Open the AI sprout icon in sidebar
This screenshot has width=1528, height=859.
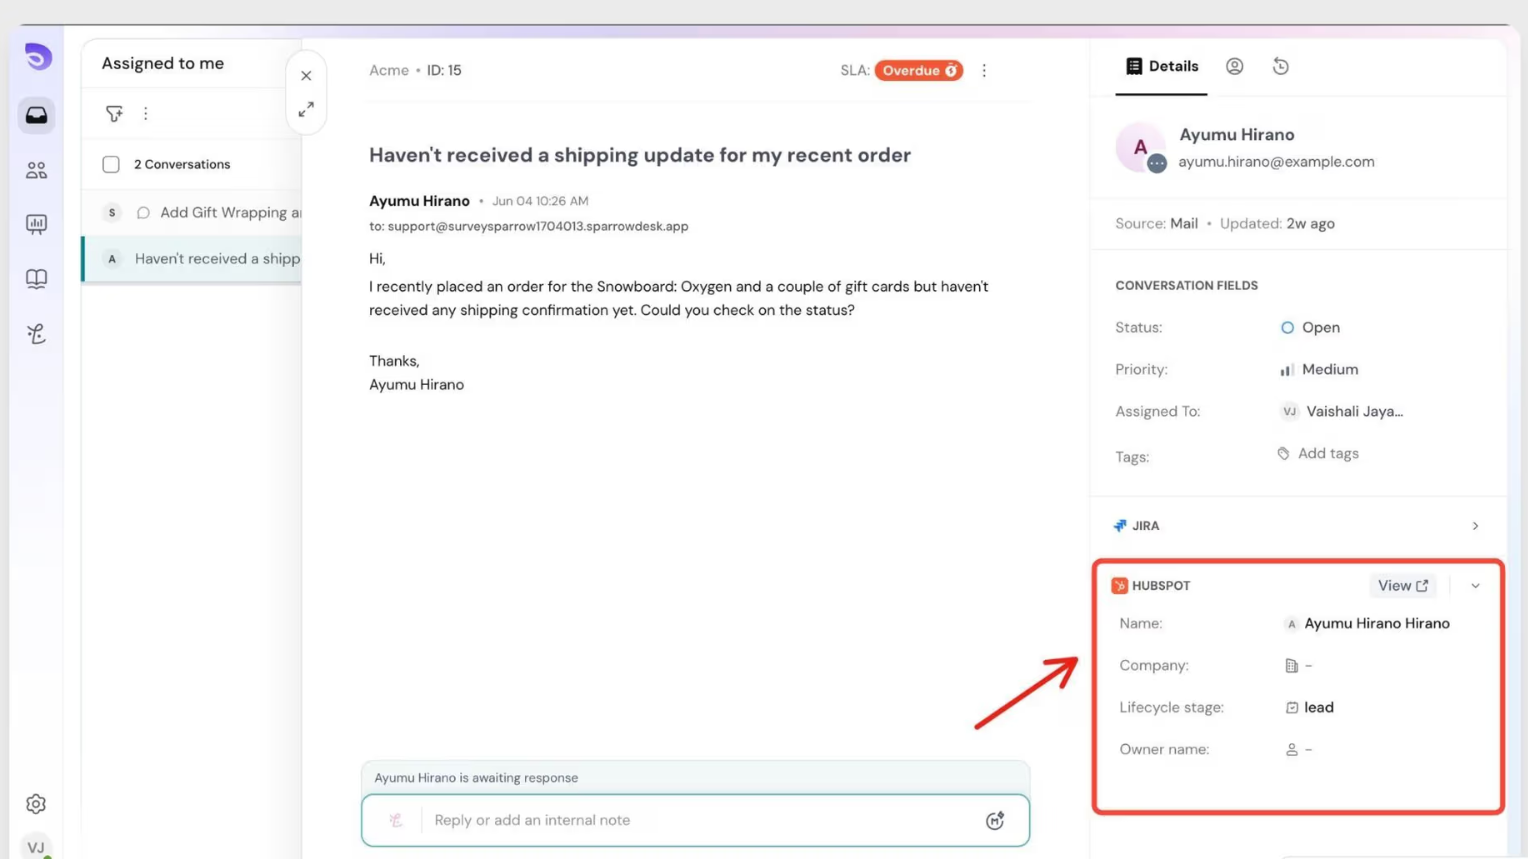click(36, 334)
